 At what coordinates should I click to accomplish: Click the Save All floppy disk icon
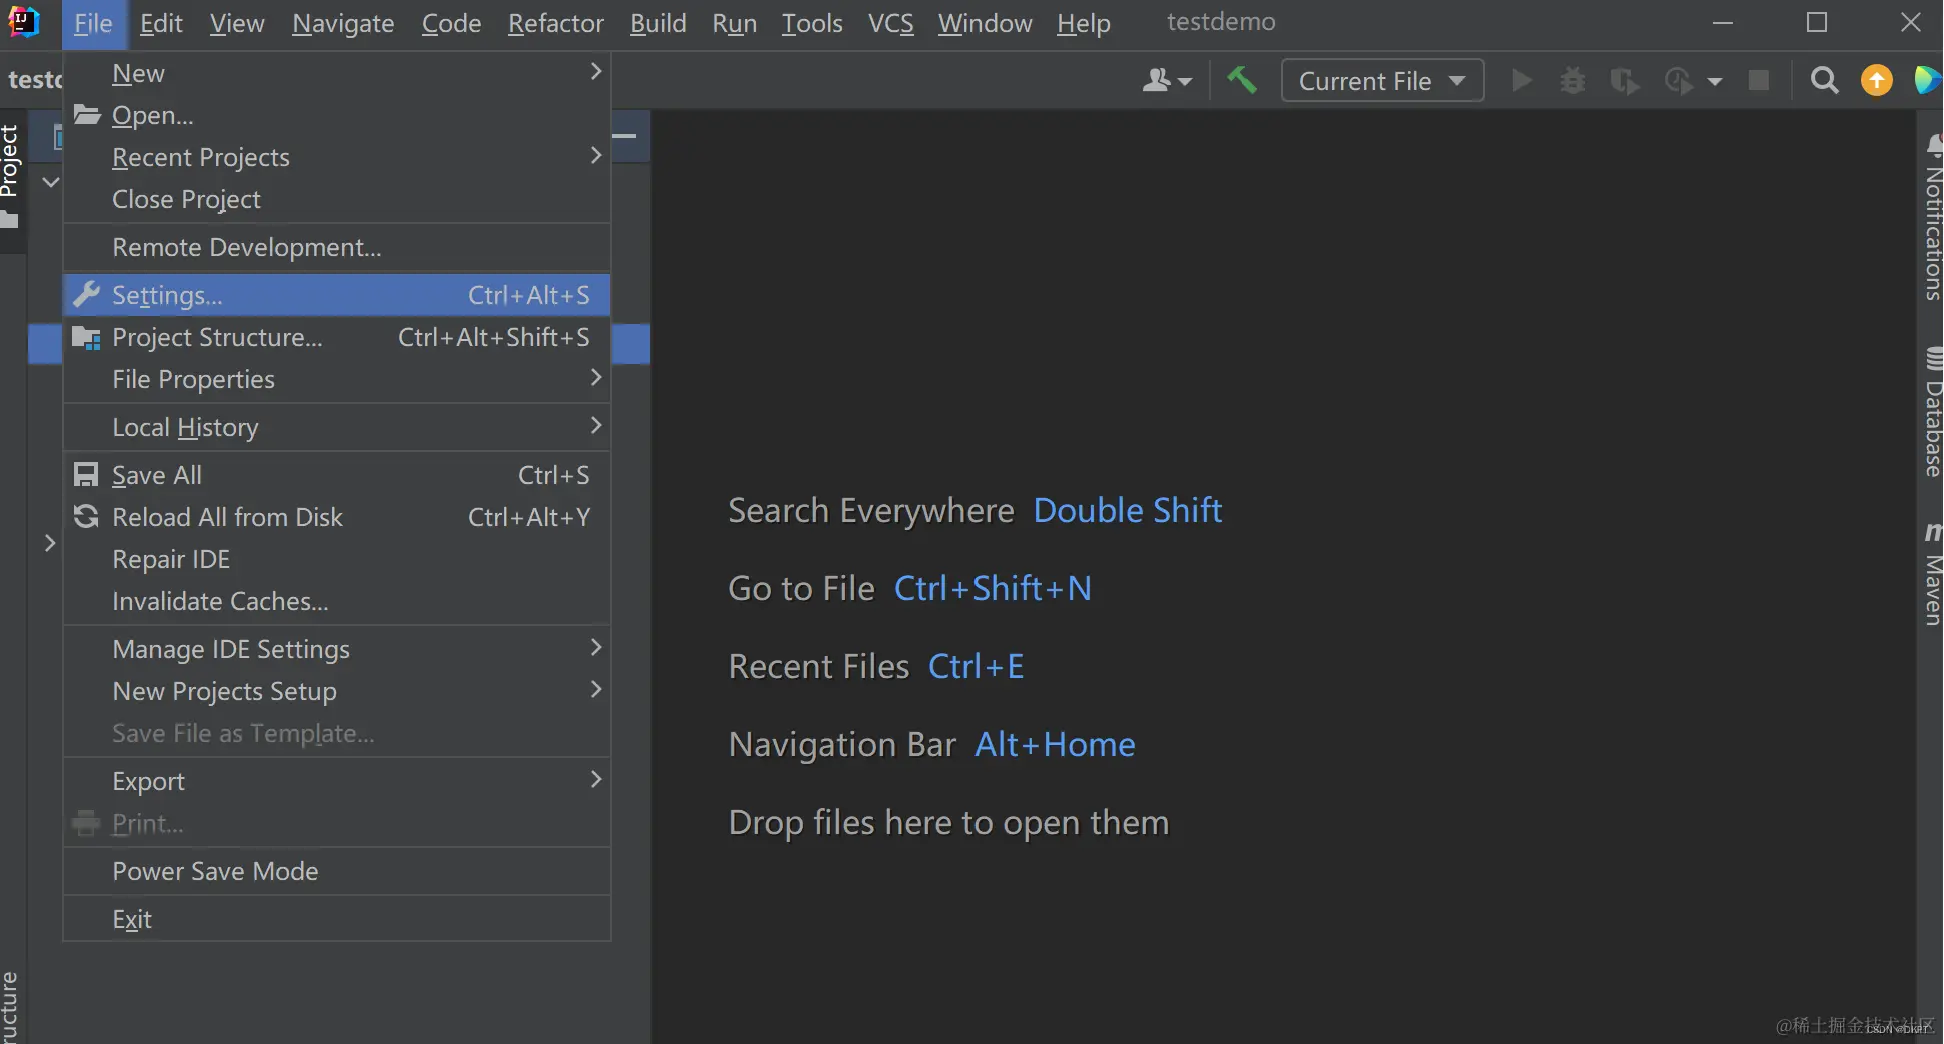pos(86,474)
